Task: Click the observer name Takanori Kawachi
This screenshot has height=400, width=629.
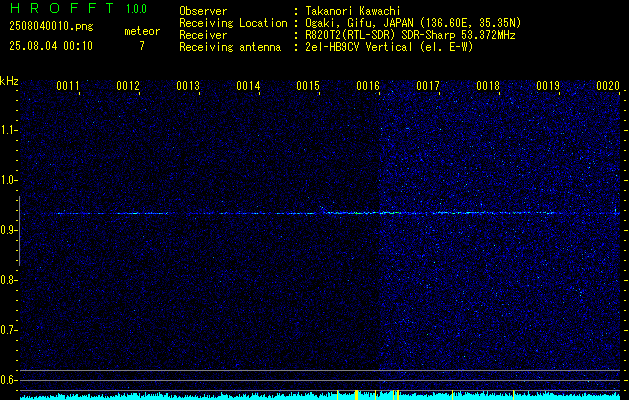Action: (353, 11)
